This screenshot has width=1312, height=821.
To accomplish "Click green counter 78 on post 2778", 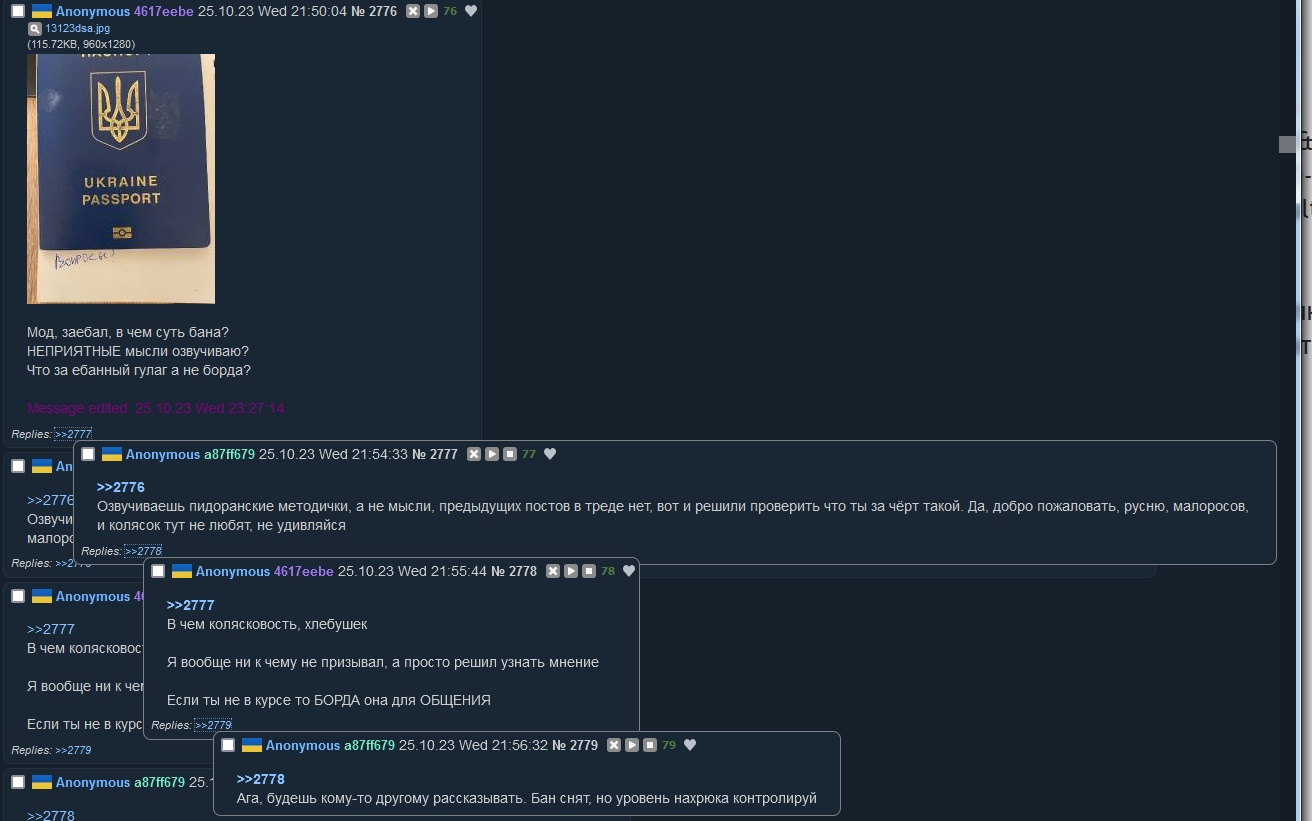I will (608, 571).
